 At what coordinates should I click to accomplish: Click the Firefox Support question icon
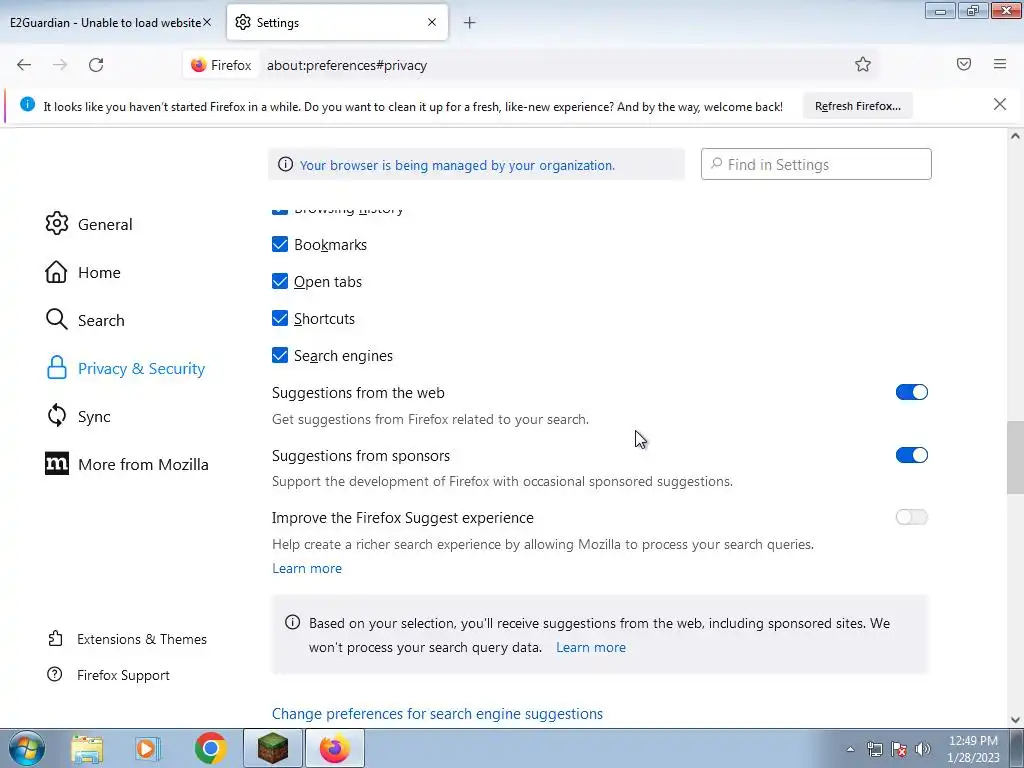(x=55, y=674)
